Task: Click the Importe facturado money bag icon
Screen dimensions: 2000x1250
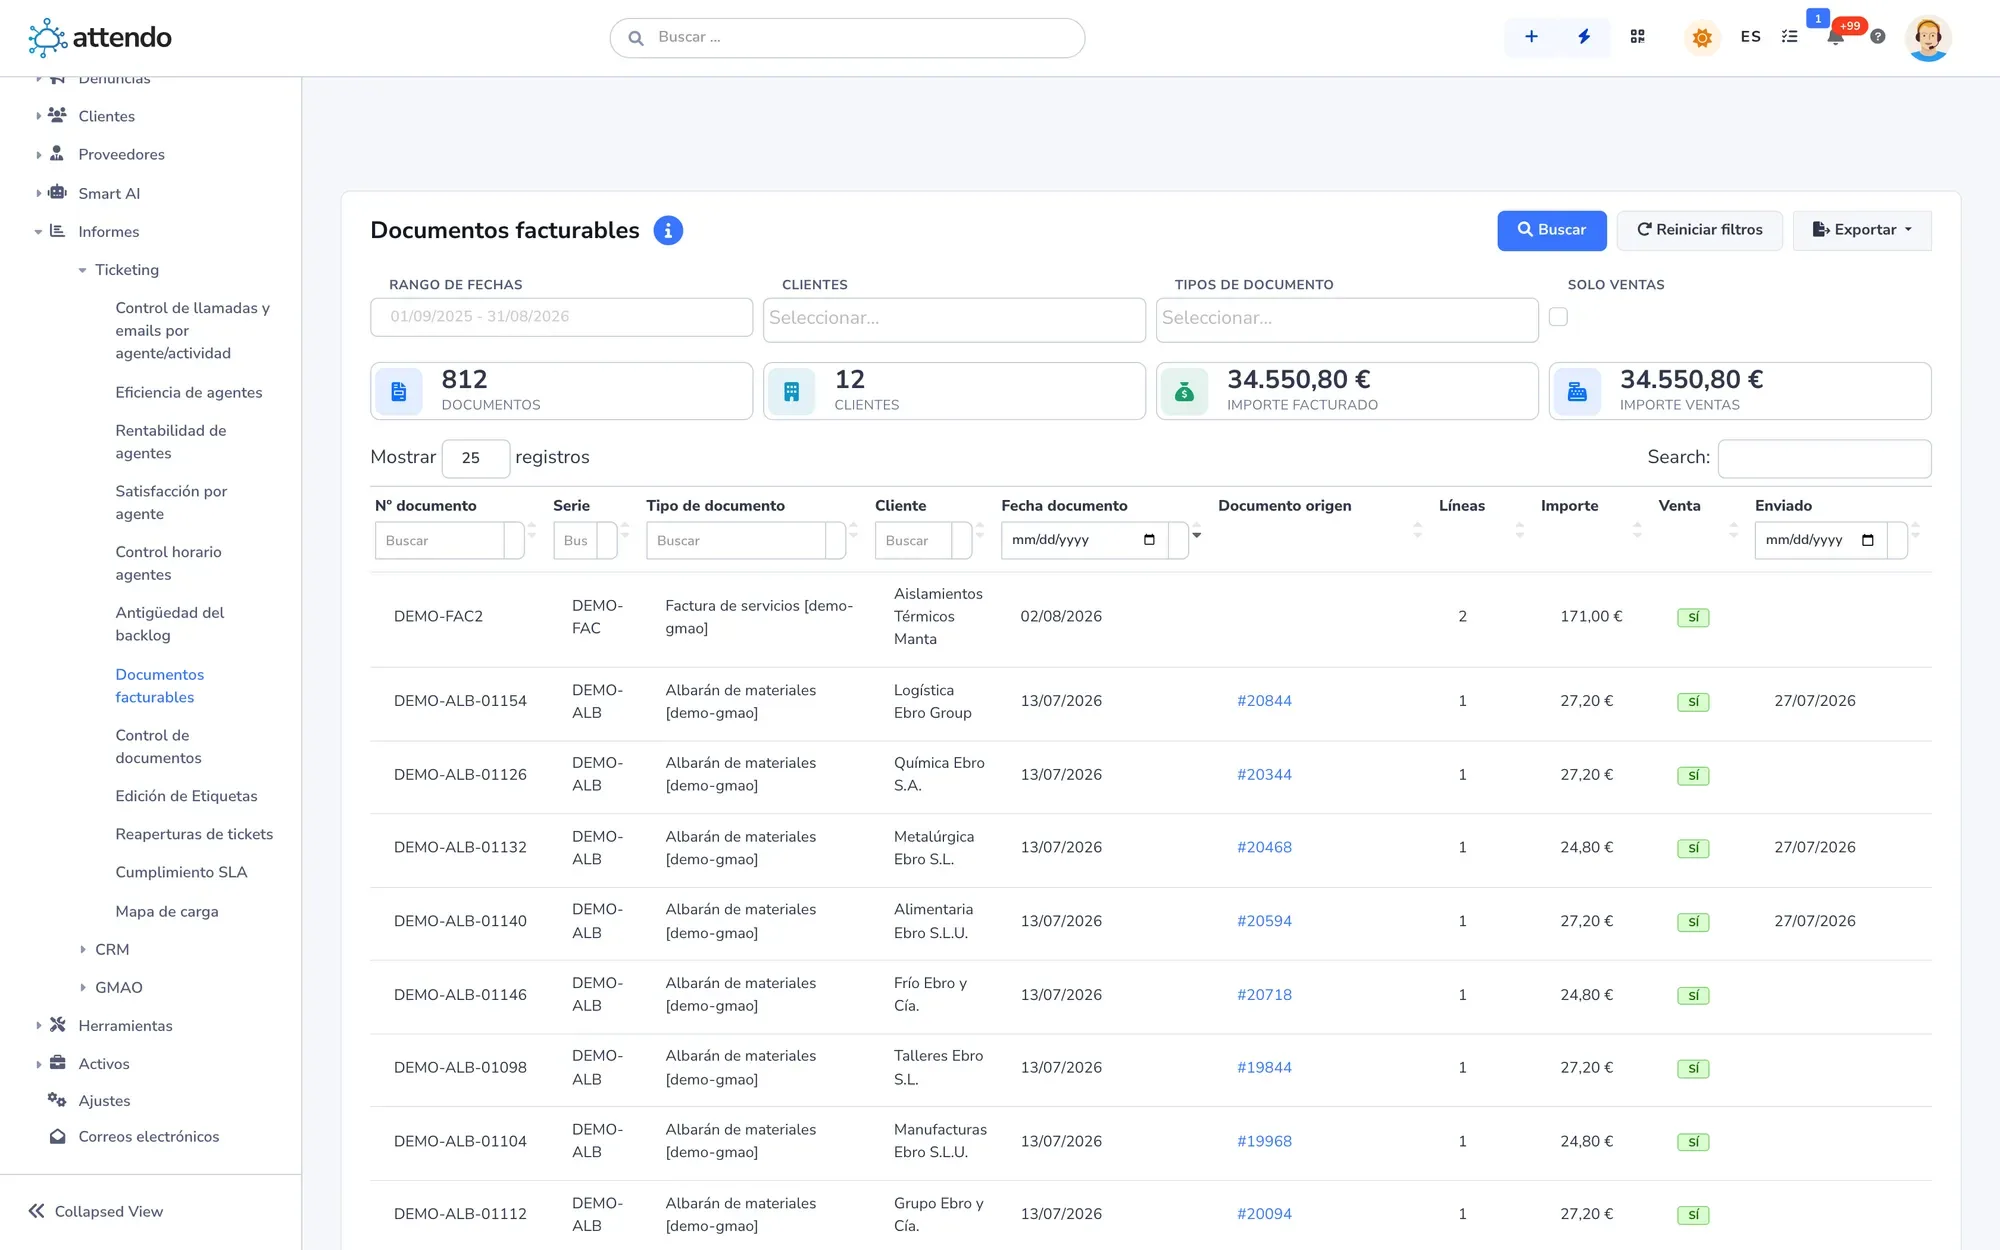Action: click(x=1185, y=391)
